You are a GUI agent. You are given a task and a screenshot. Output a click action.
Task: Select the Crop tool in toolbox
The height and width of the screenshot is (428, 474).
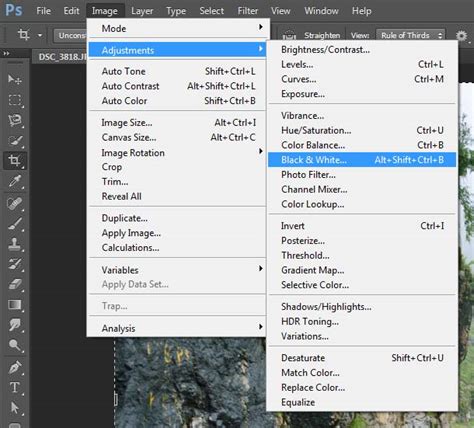pyautogui.click(x=15, y=161)
